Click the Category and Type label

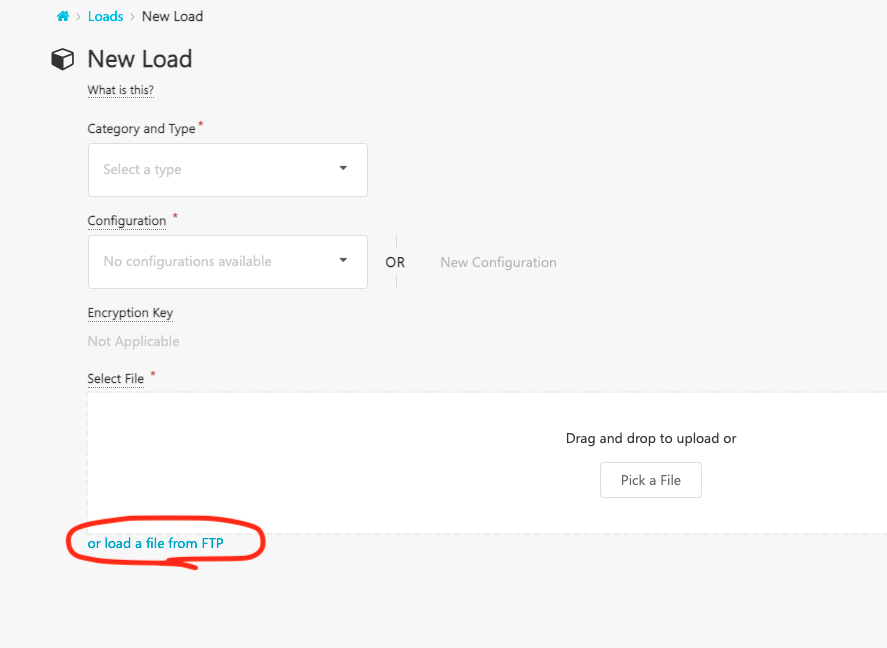tap(141, 129)
